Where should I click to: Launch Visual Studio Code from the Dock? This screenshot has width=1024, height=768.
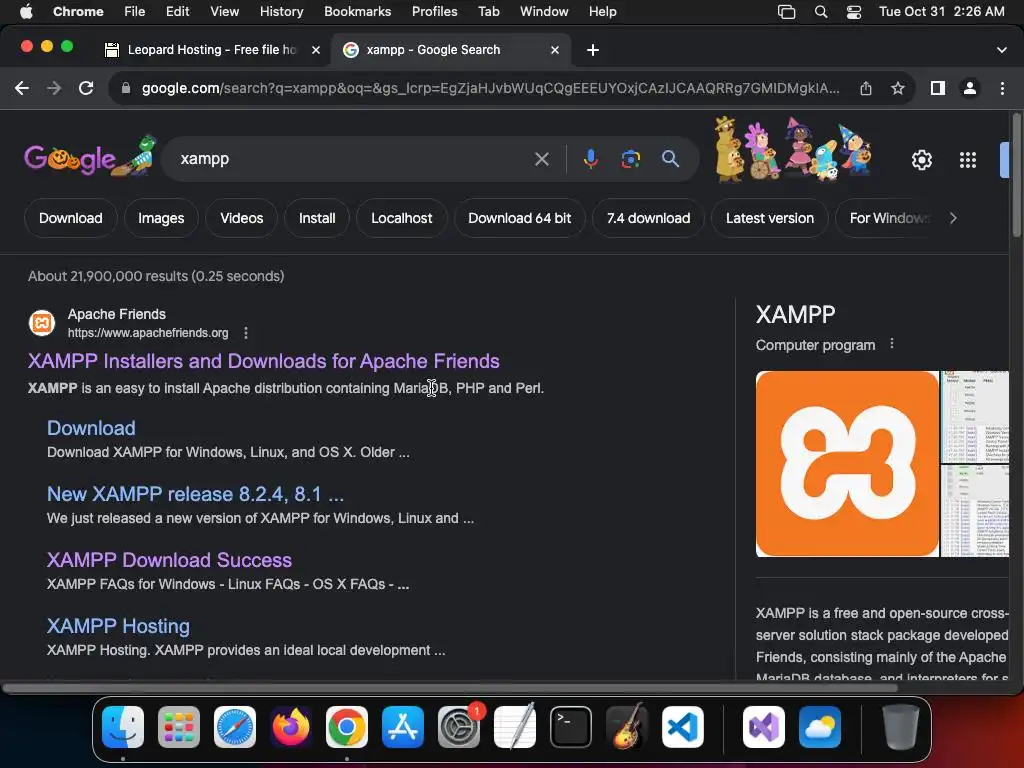click(x=682, y=727)
